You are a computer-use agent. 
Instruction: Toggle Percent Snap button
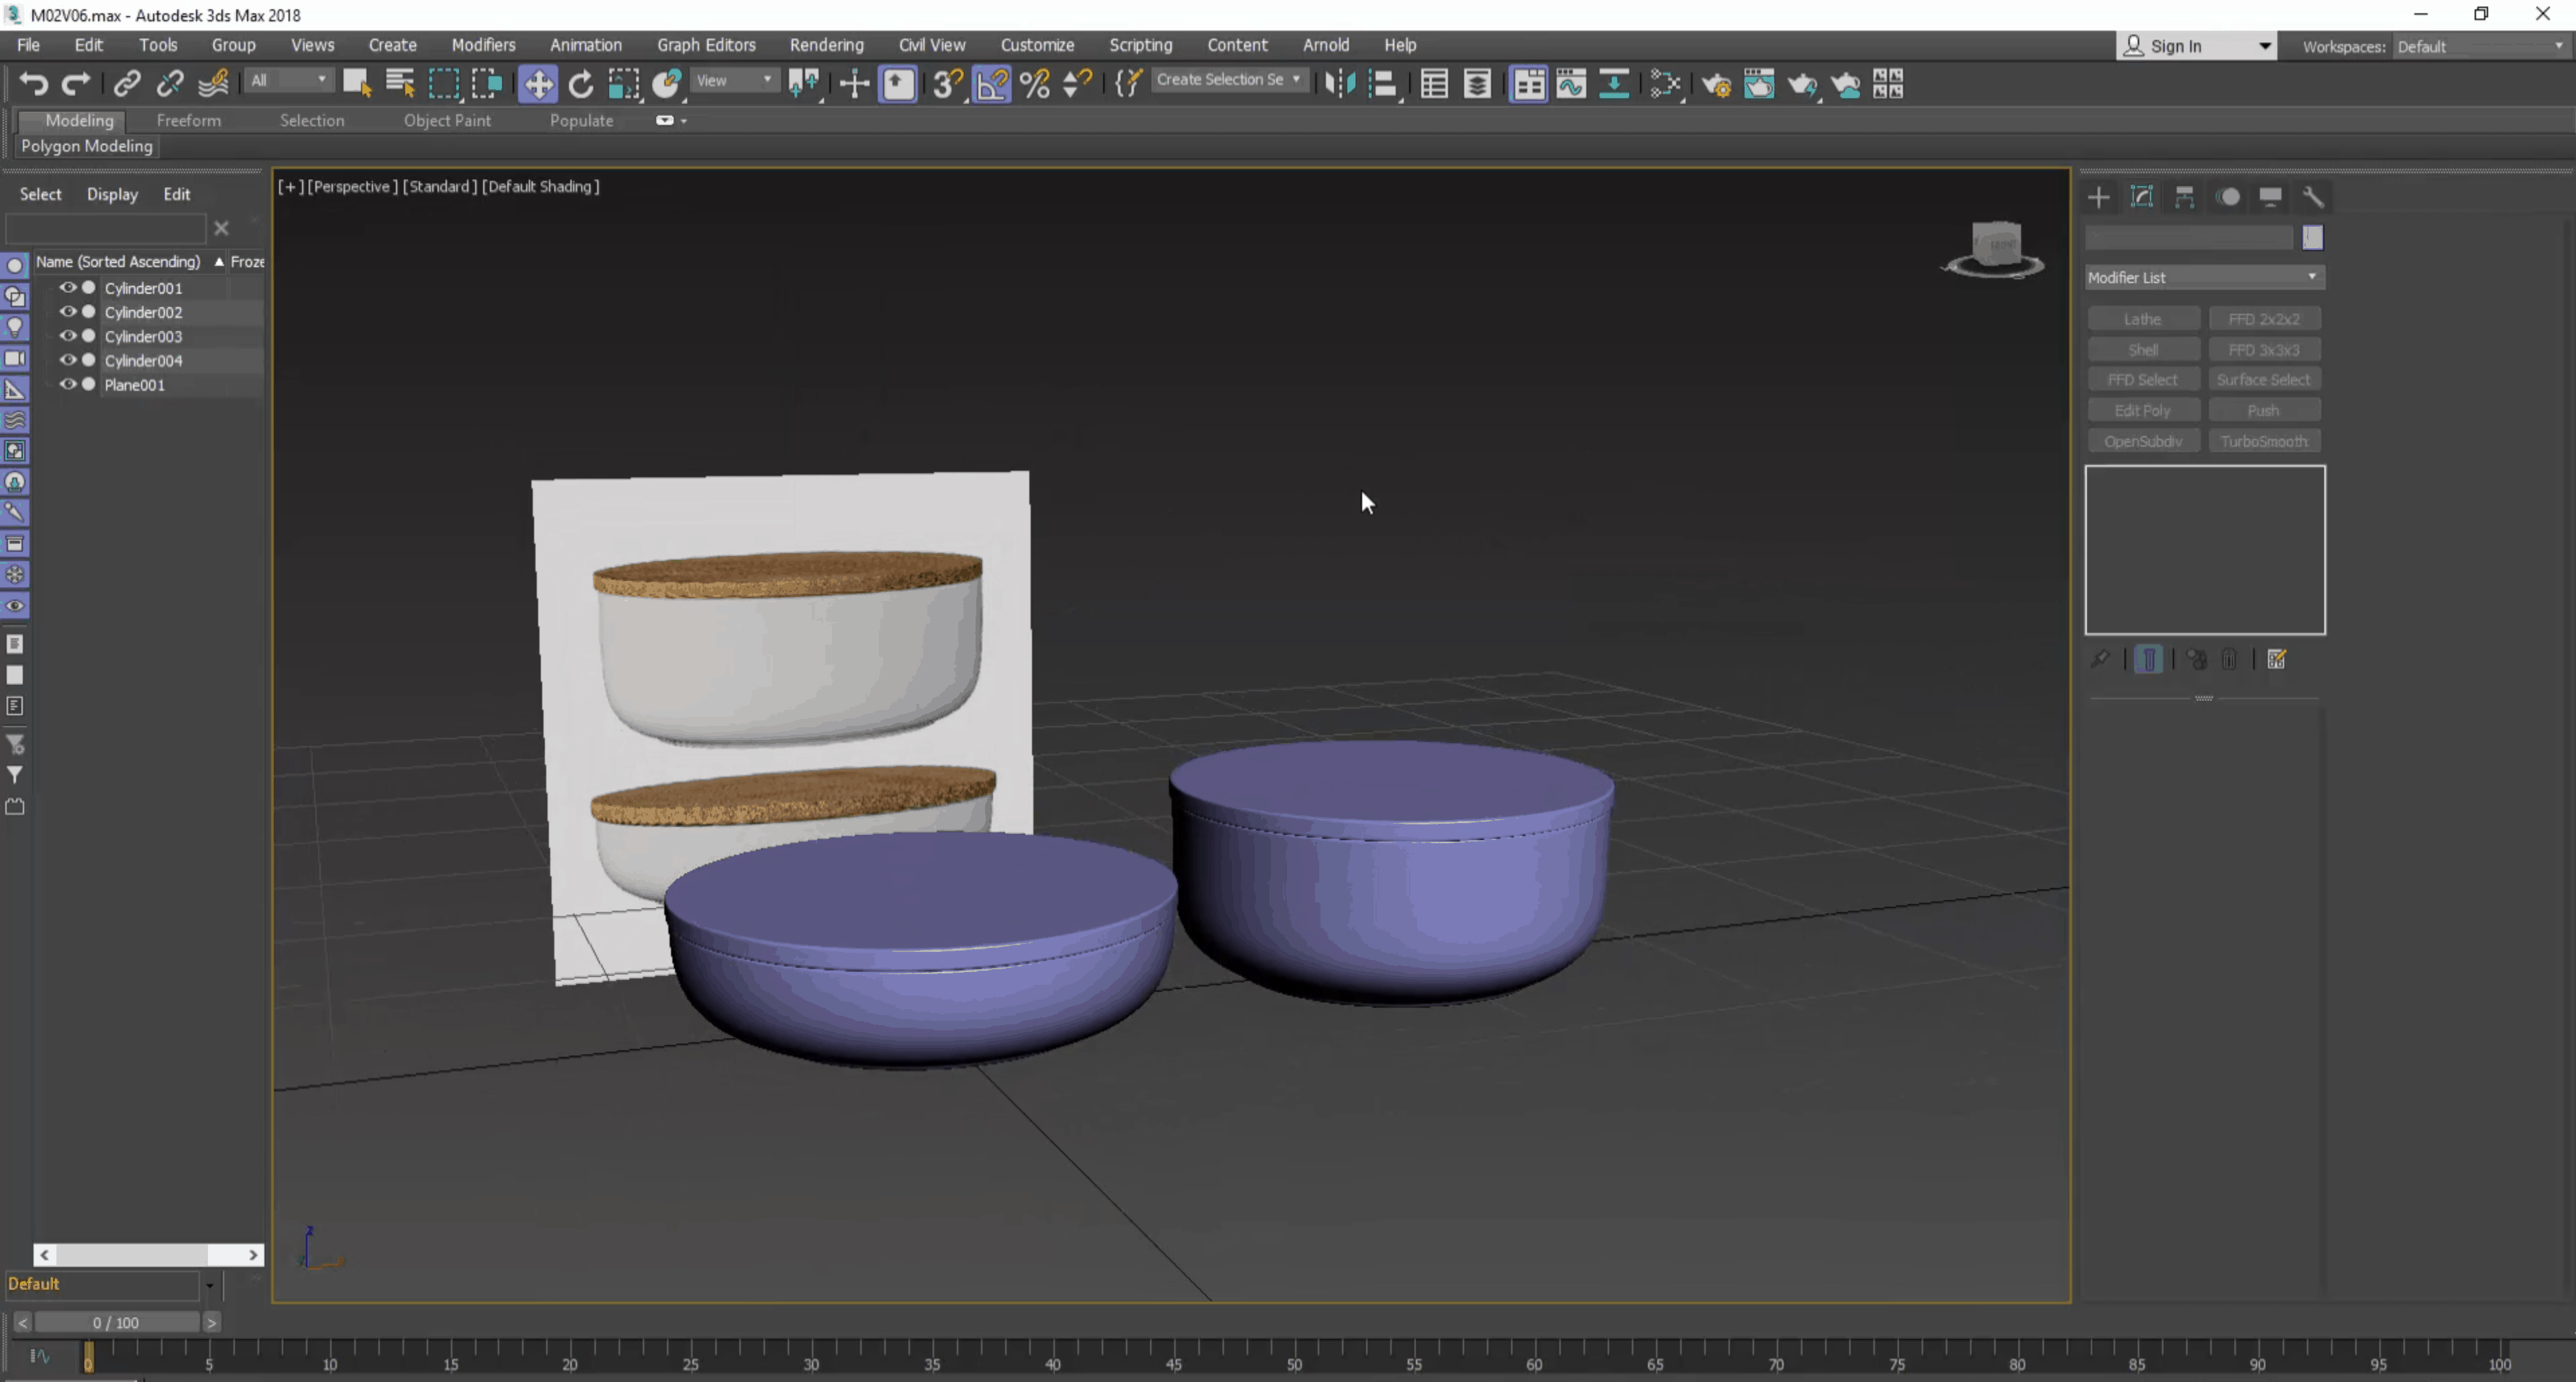(1035, 84)
